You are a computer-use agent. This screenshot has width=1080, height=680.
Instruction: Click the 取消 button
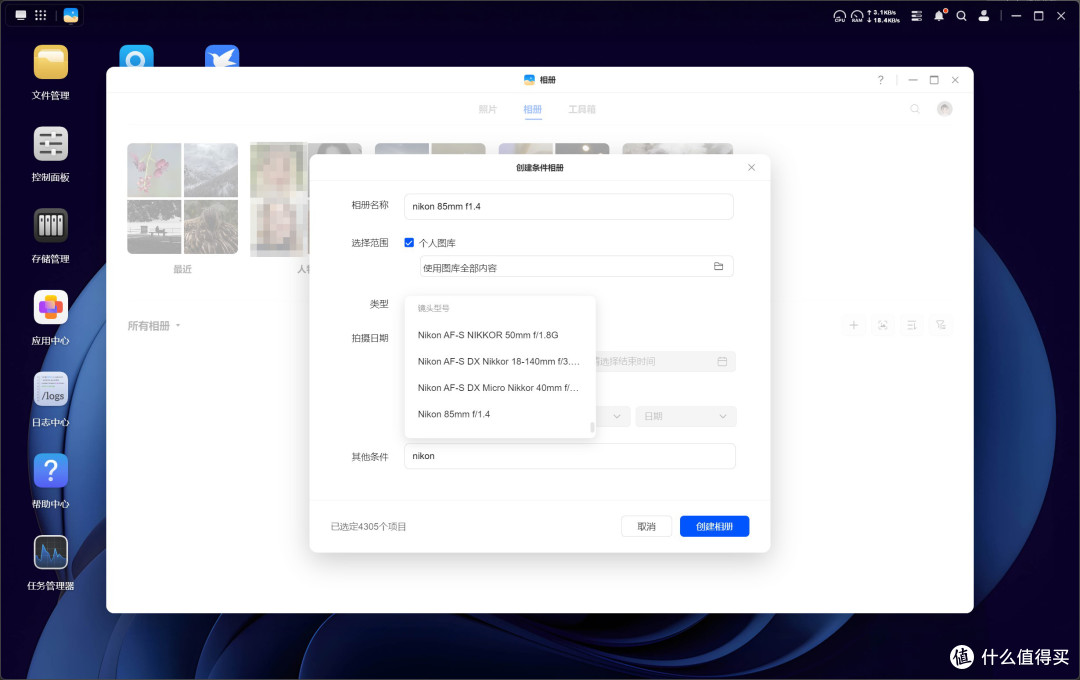coord(646,526)
